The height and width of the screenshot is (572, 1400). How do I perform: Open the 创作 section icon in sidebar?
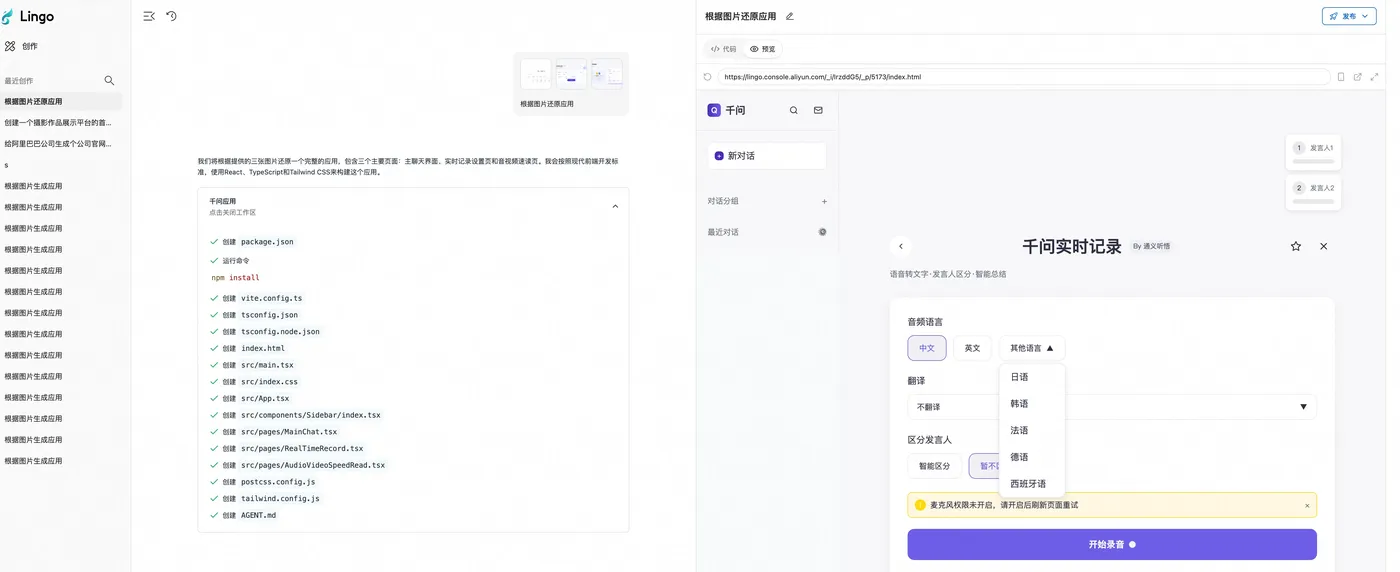pos(10,46)
